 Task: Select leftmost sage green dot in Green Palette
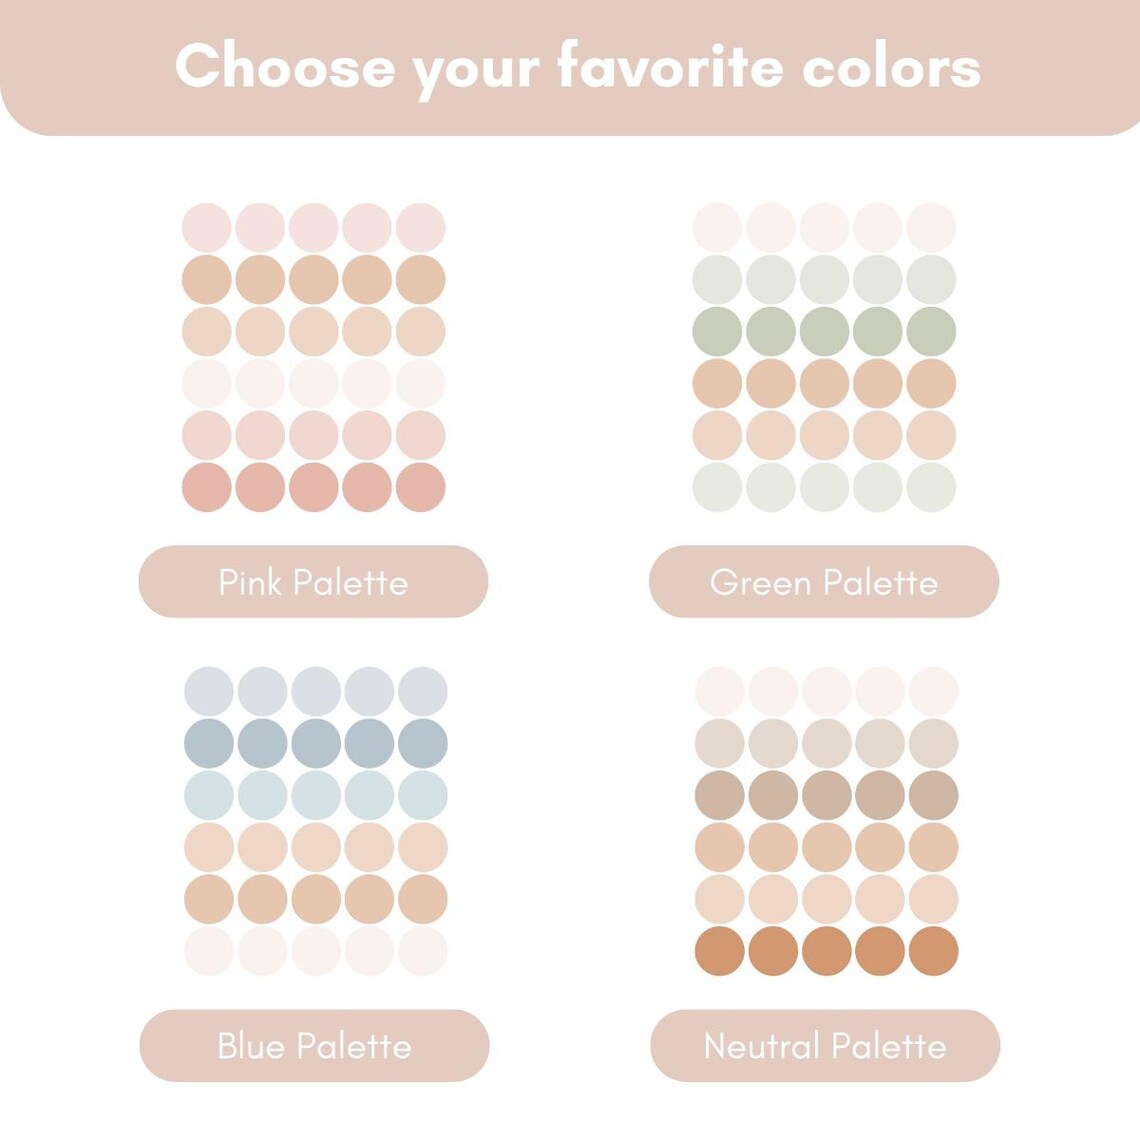click(x=718, y=332)
